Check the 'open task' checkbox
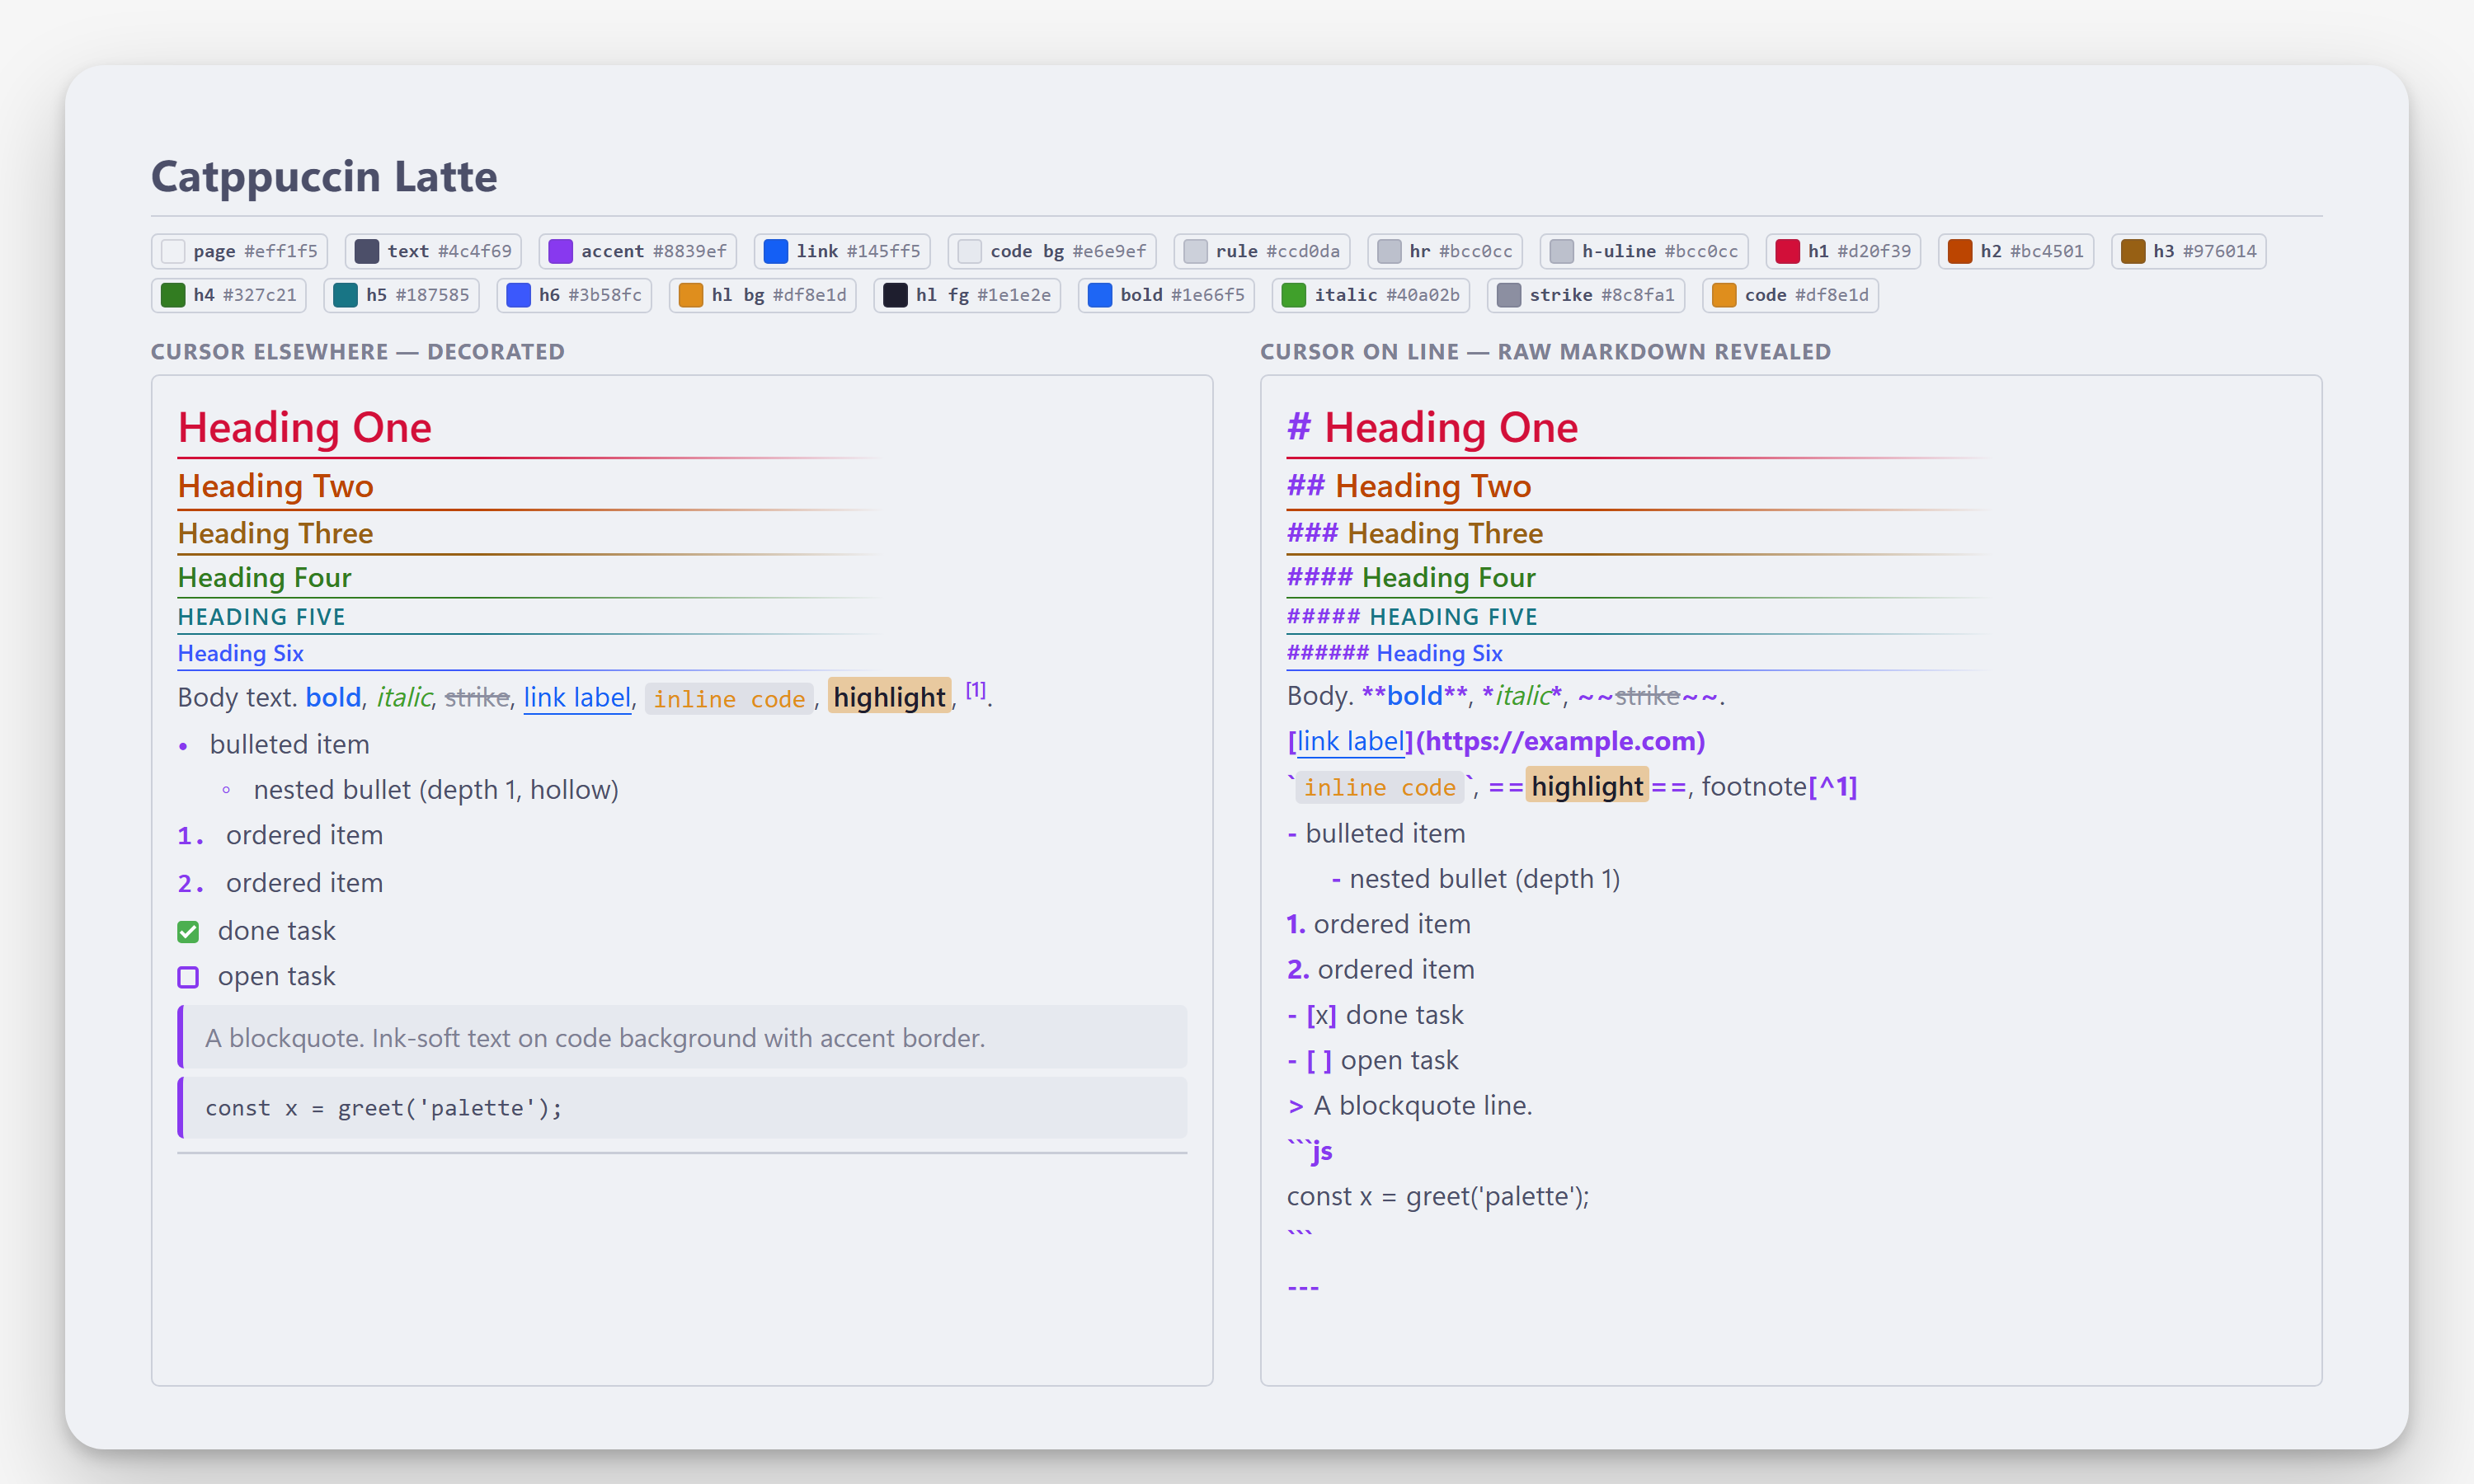Viewport: 2474px width, 1484px height. [188, 977]
